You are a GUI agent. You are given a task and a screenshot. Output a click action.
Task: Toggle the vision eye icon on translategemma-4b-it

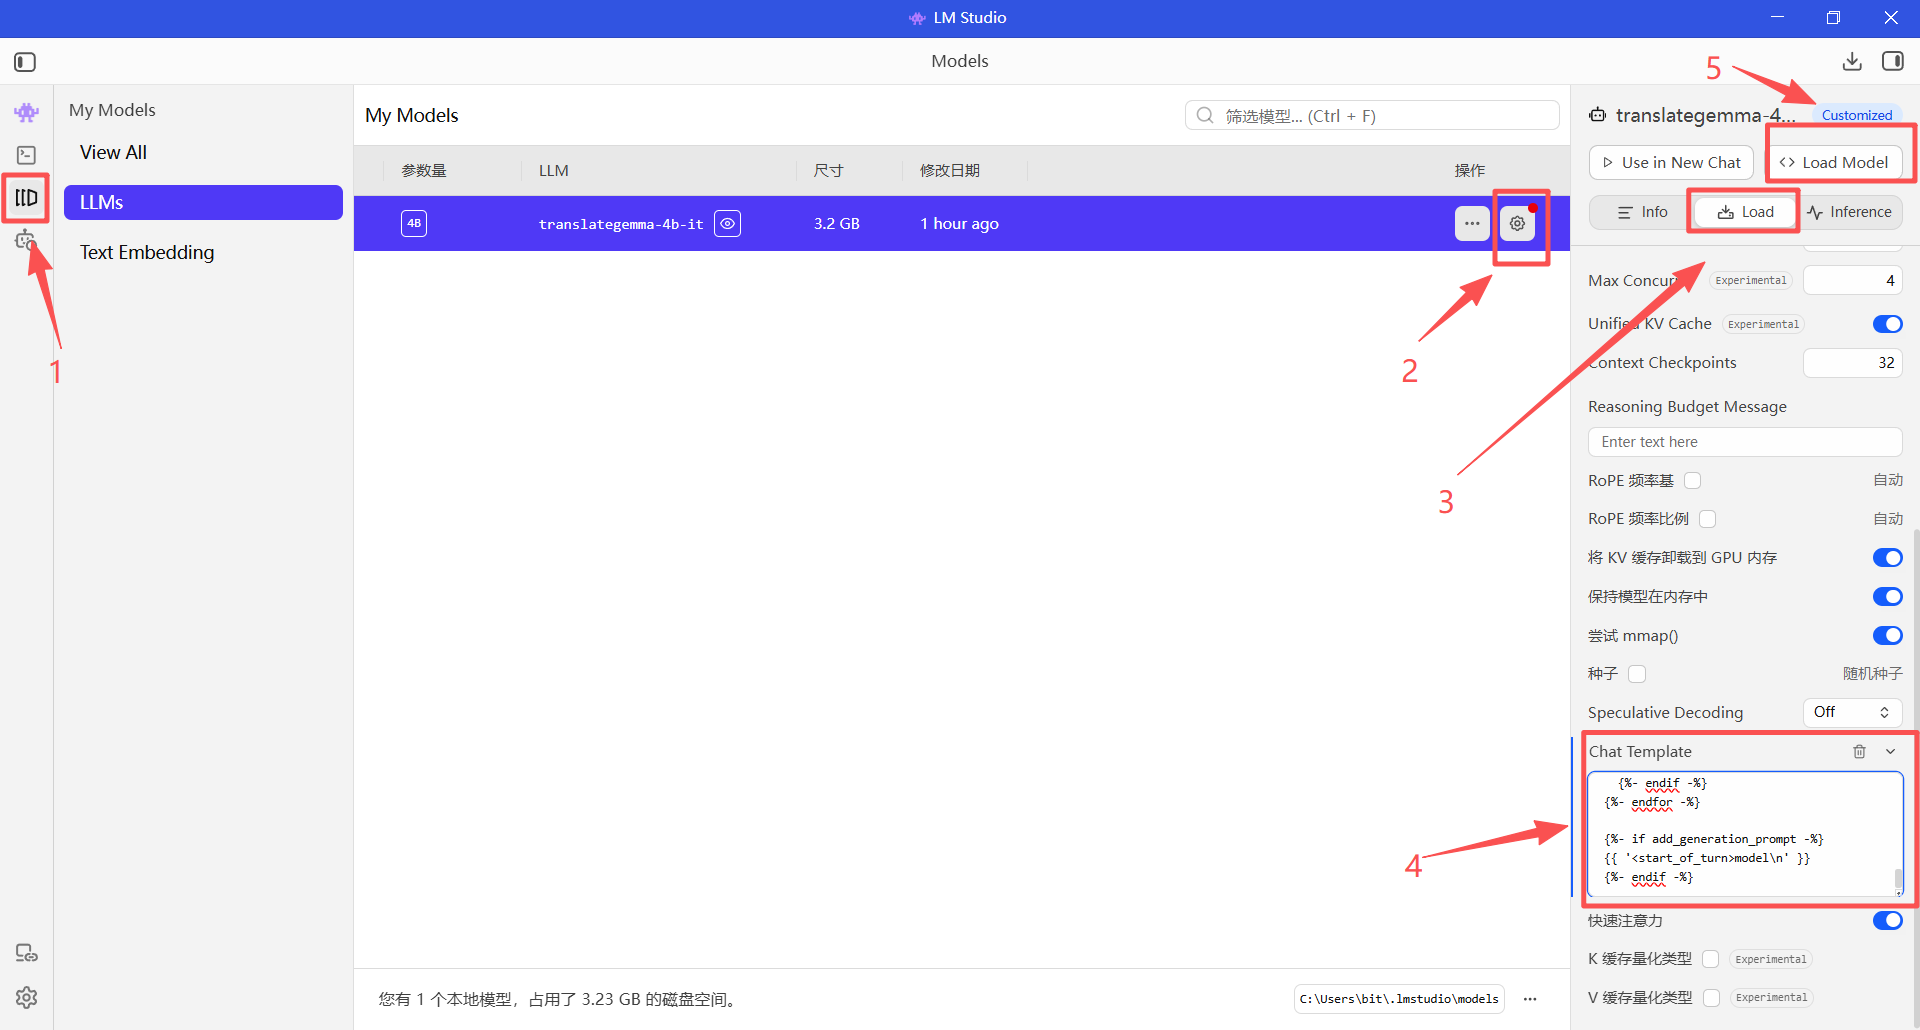[728, 224]
